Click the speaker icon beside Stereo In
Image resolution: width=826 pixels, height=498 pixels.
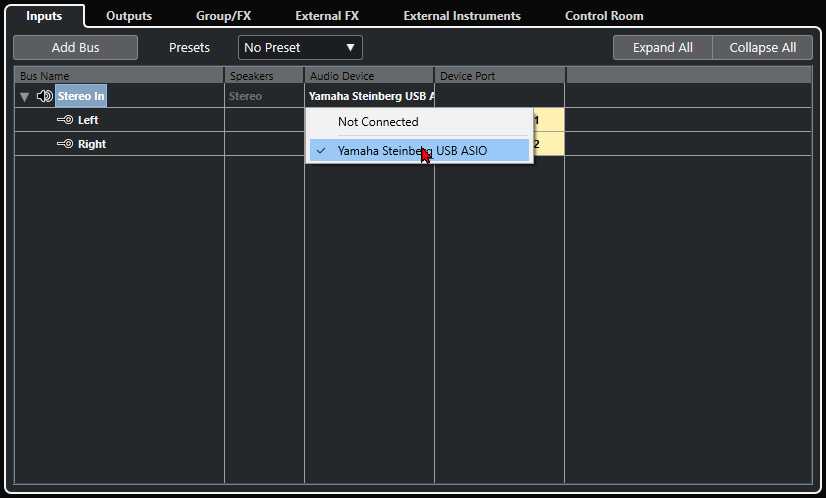pos(44,97)
